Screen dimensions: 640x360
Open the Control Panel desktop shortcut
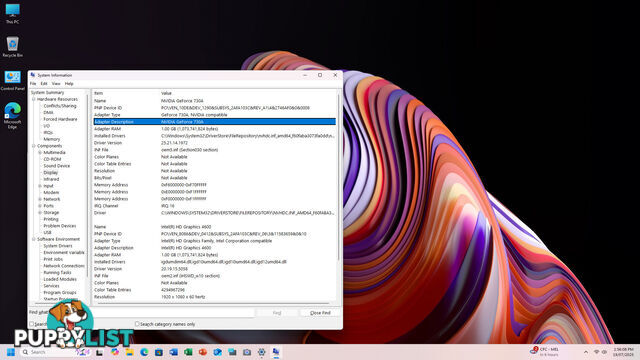coord(12,80)
